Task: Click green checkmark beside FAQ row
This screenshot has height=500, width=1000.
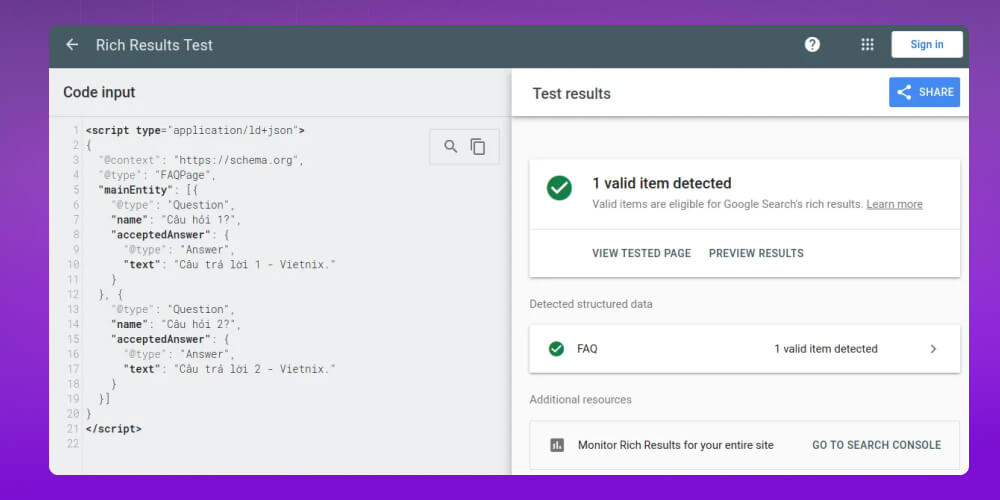Action: pos(556,349)
